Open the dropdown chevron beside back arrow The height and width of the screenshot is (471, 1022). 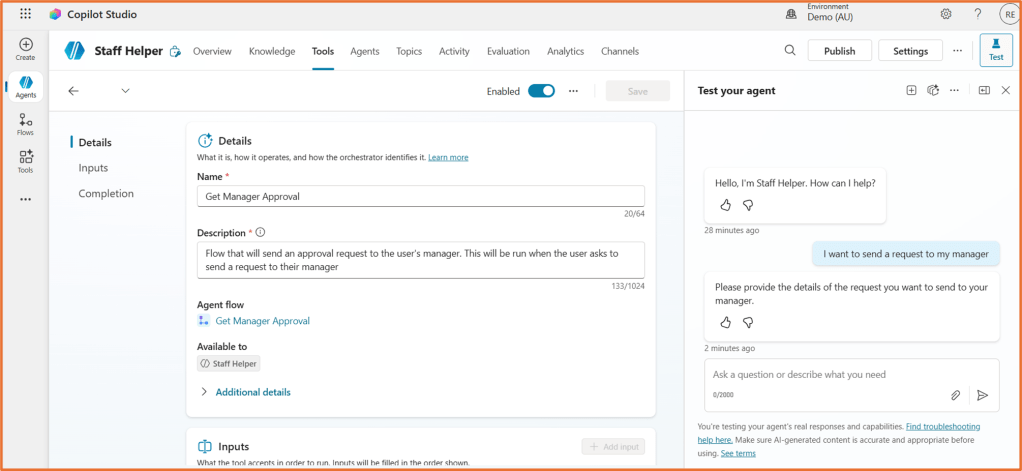[x=125, y=91]
